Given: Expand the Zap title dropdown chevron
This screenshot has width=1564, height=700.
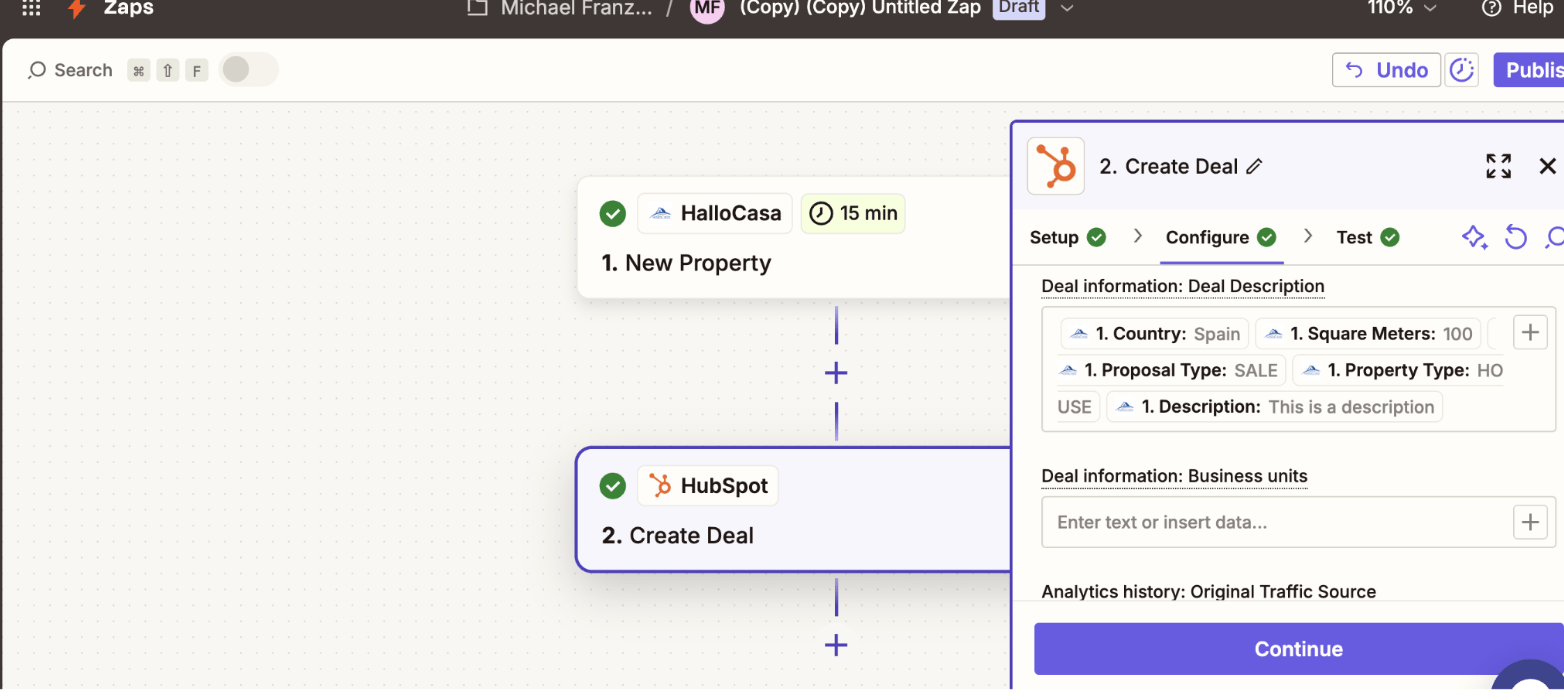Looking at the screenshot, I should point(1067,8).
